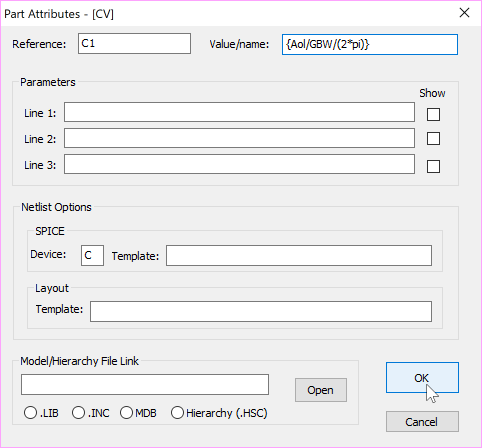Toggle Show checkbox for Line 2

coord(433,138)
